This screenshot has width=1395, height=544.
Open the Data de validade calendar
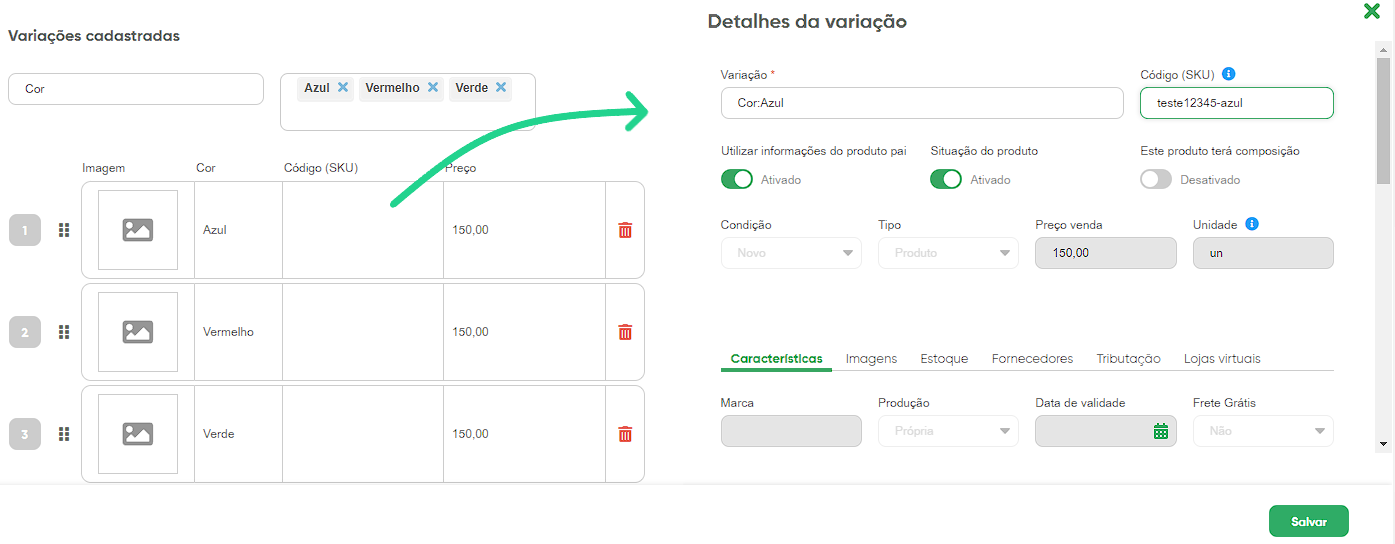1160,431
